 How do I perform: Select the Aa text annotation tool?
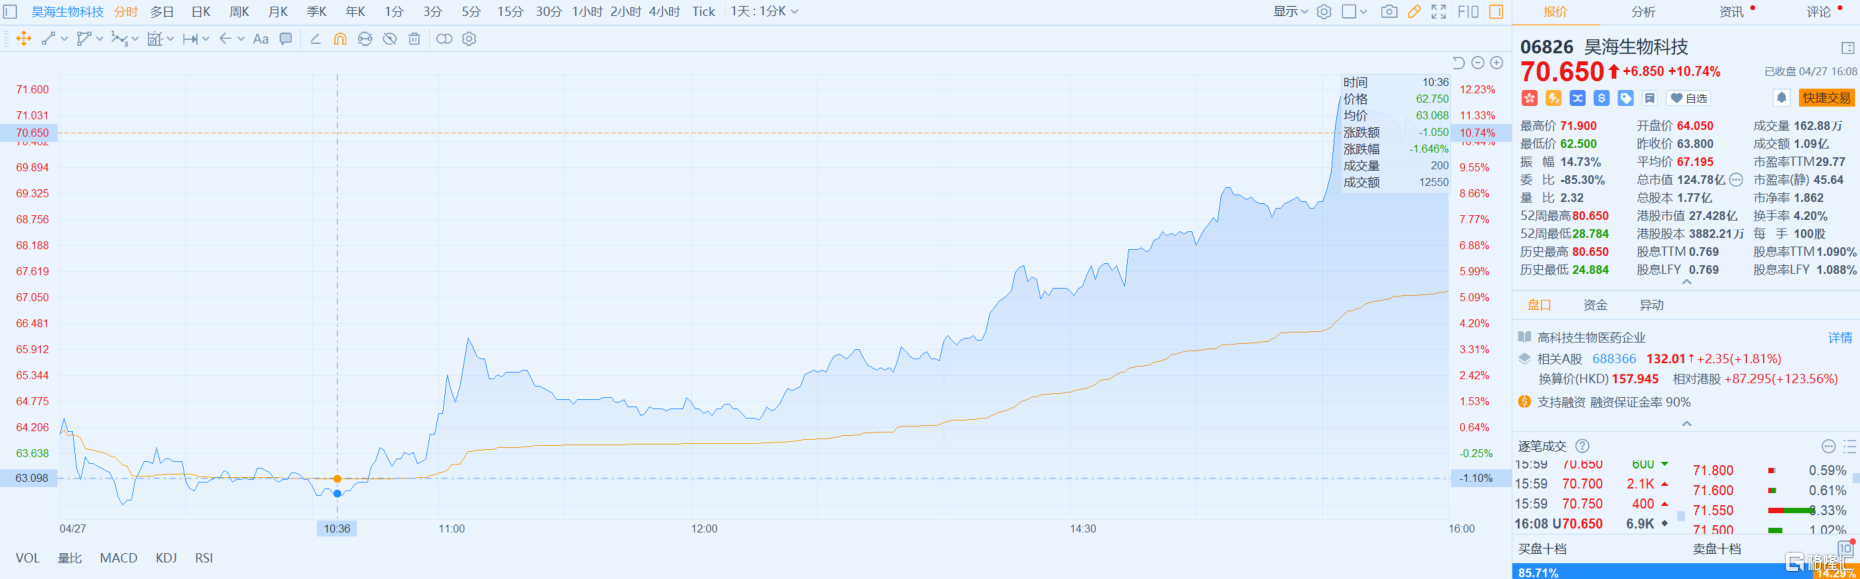click(x=261, y=39)
